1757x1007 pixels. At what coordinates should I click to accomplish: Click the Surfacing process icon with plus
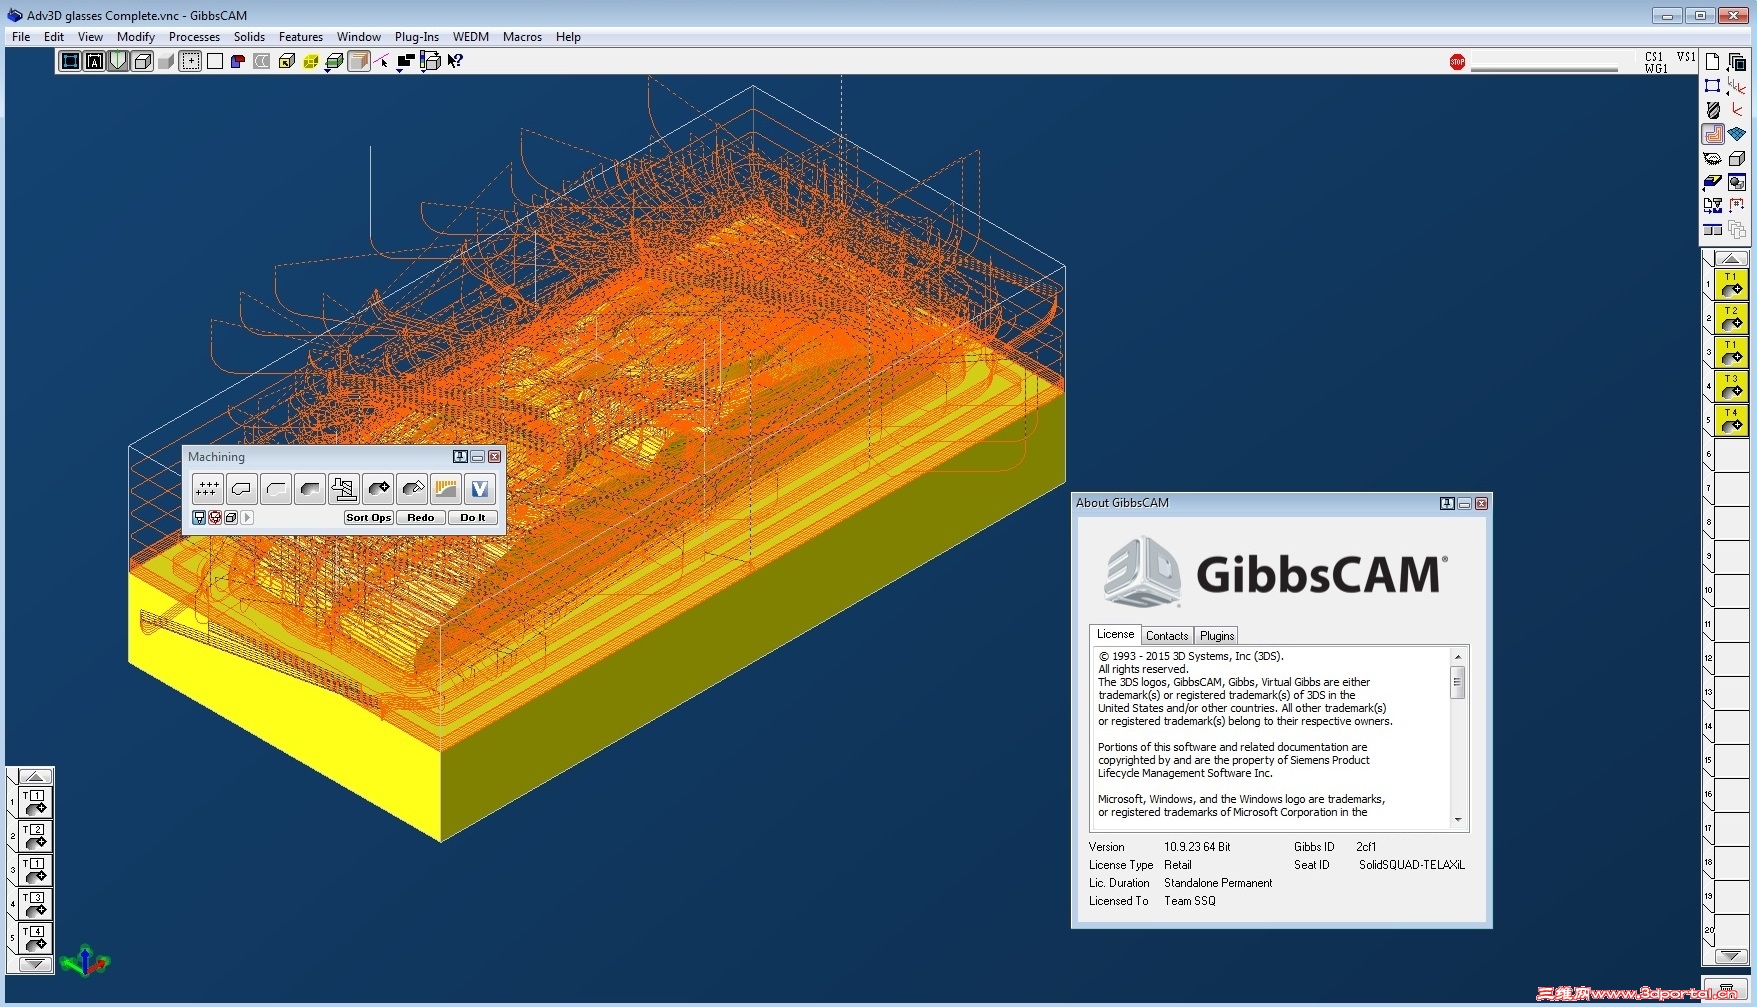[377, 489]
